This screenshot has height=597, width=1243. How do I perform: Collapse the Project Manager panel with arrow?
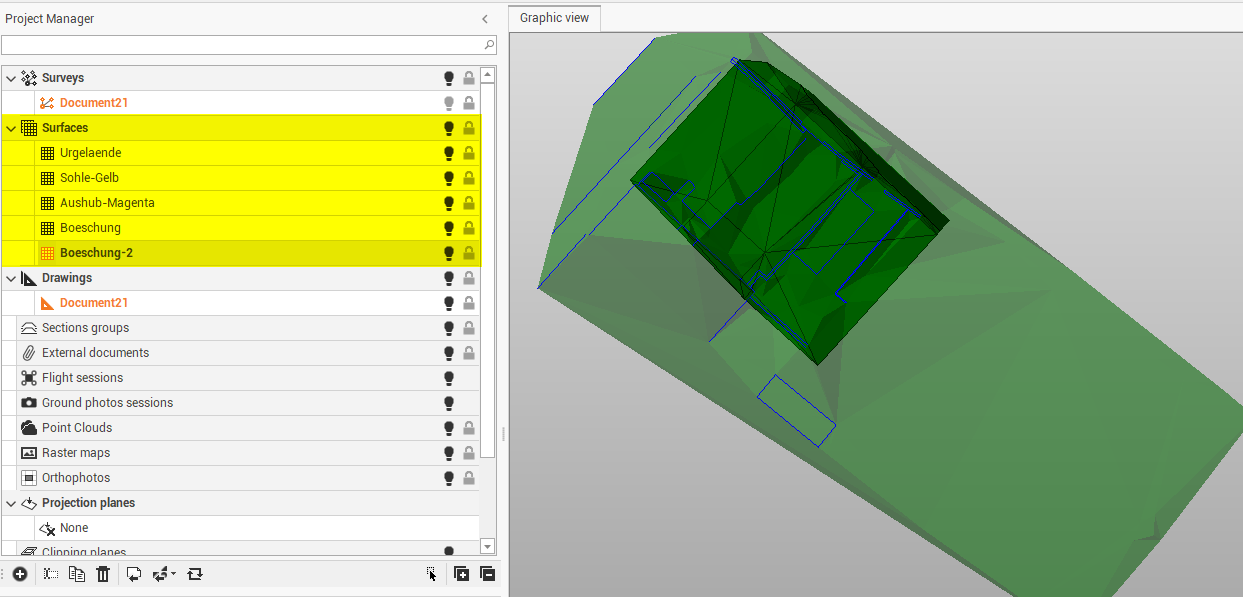pyautogui.click(x=485, y=19)
